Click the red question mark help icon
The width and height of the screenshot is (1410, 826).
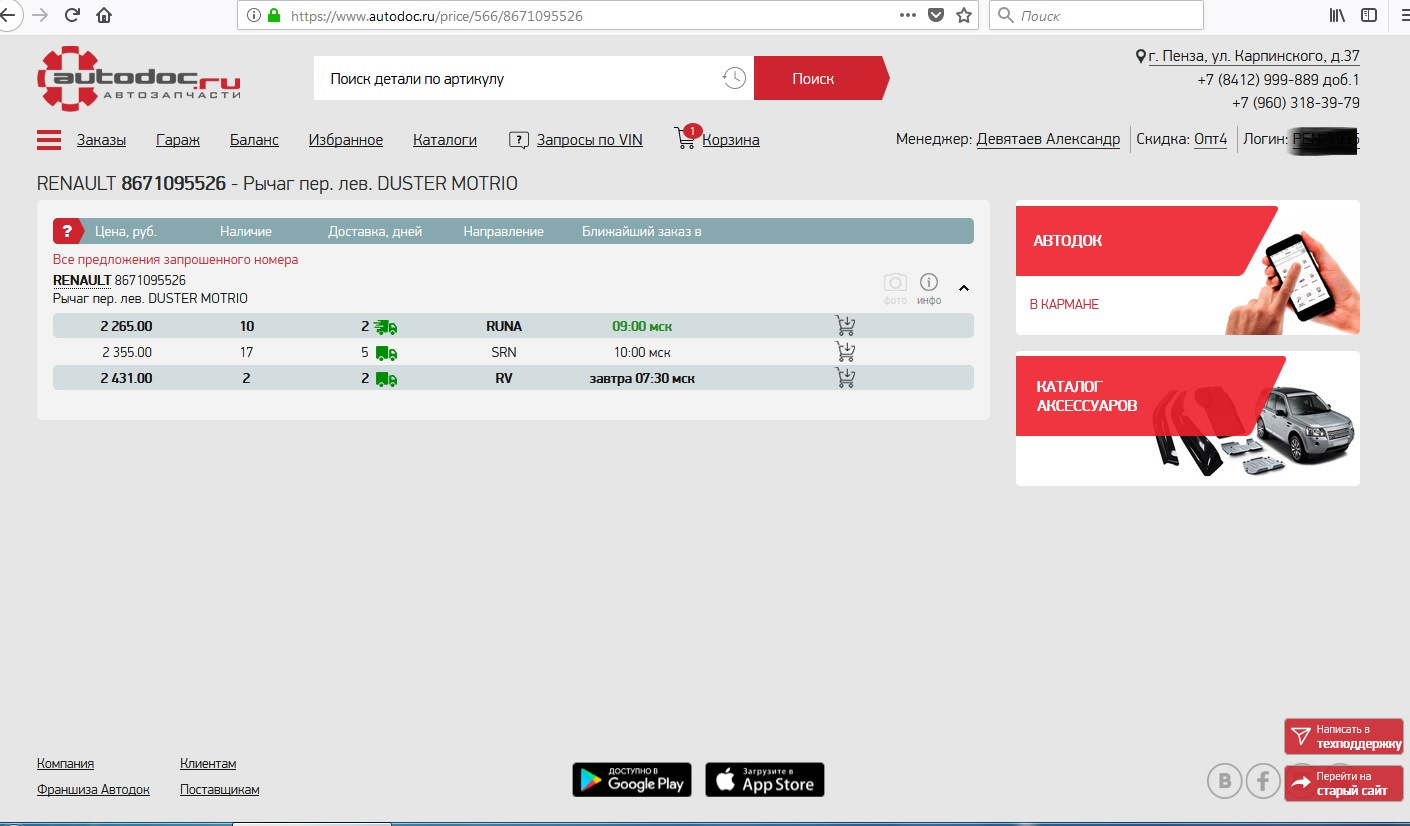pyautogui.click(x=67, y=231)
